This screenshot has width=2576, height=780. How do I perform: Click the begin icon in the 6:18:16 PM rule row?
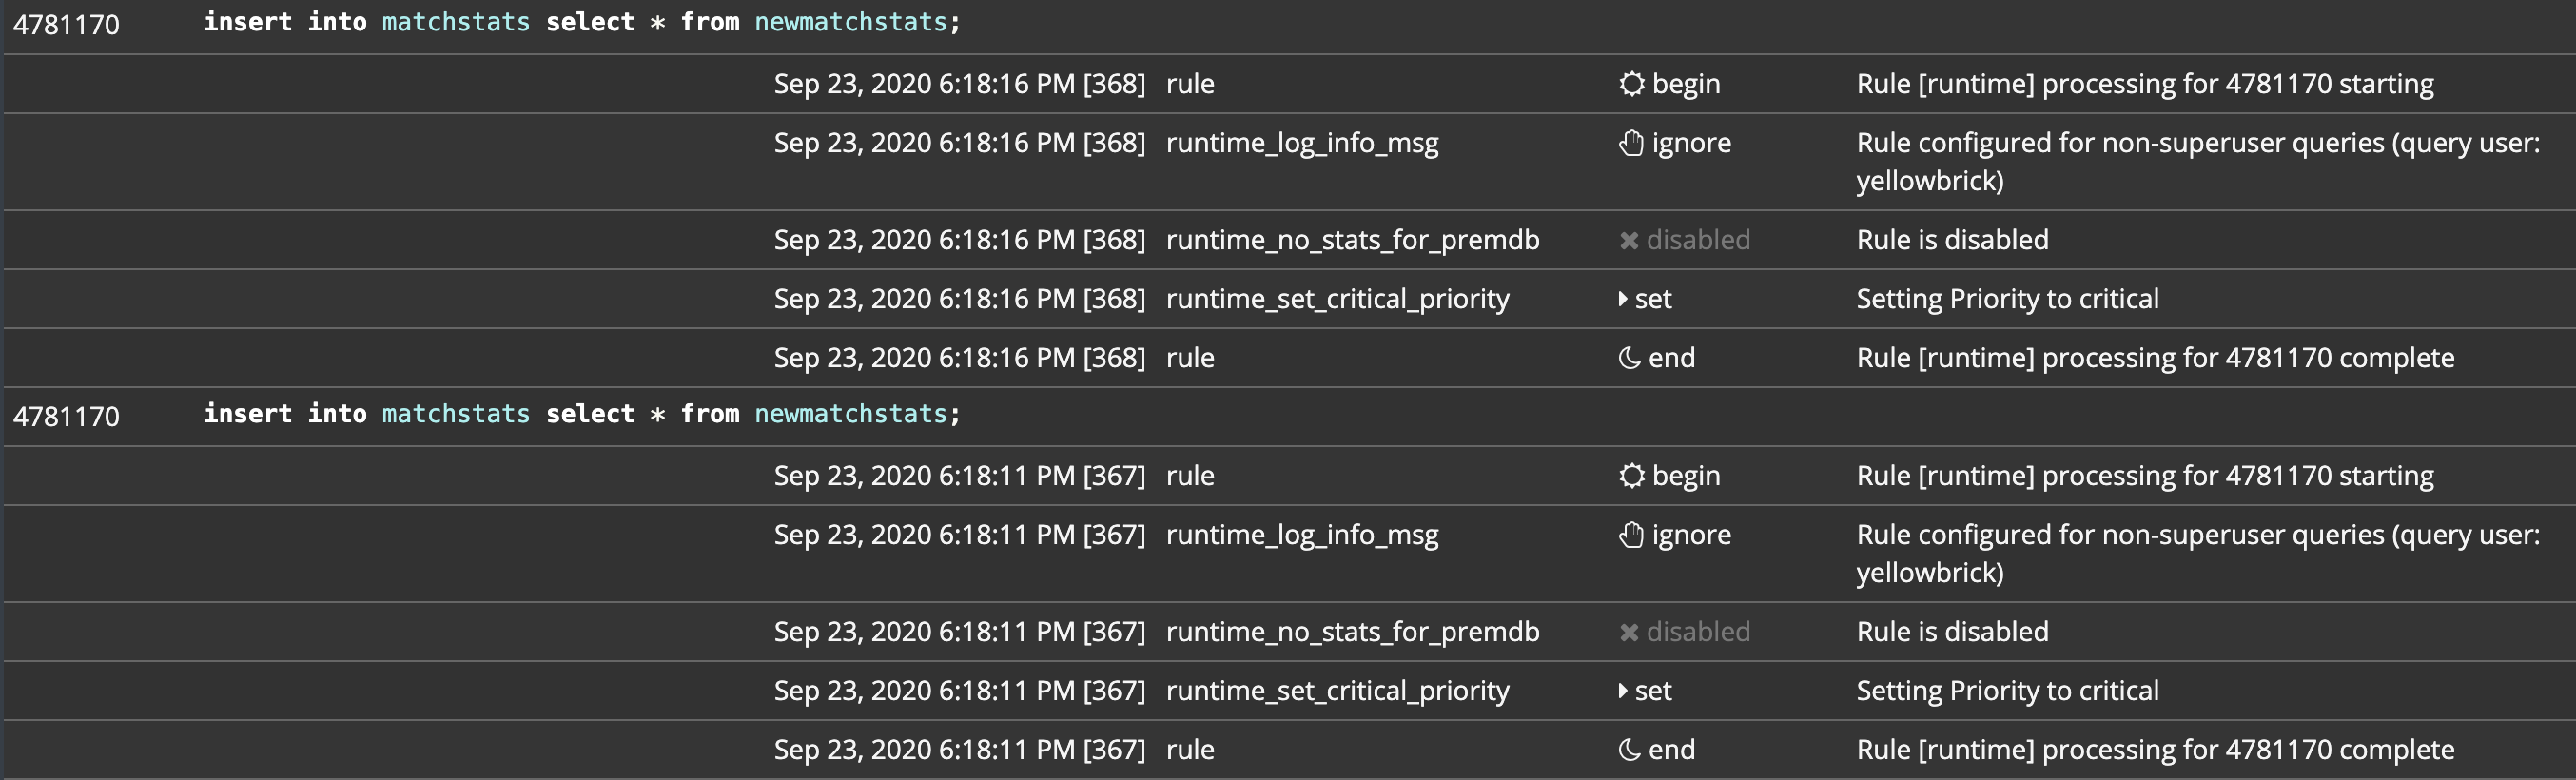coord(1631,84)
